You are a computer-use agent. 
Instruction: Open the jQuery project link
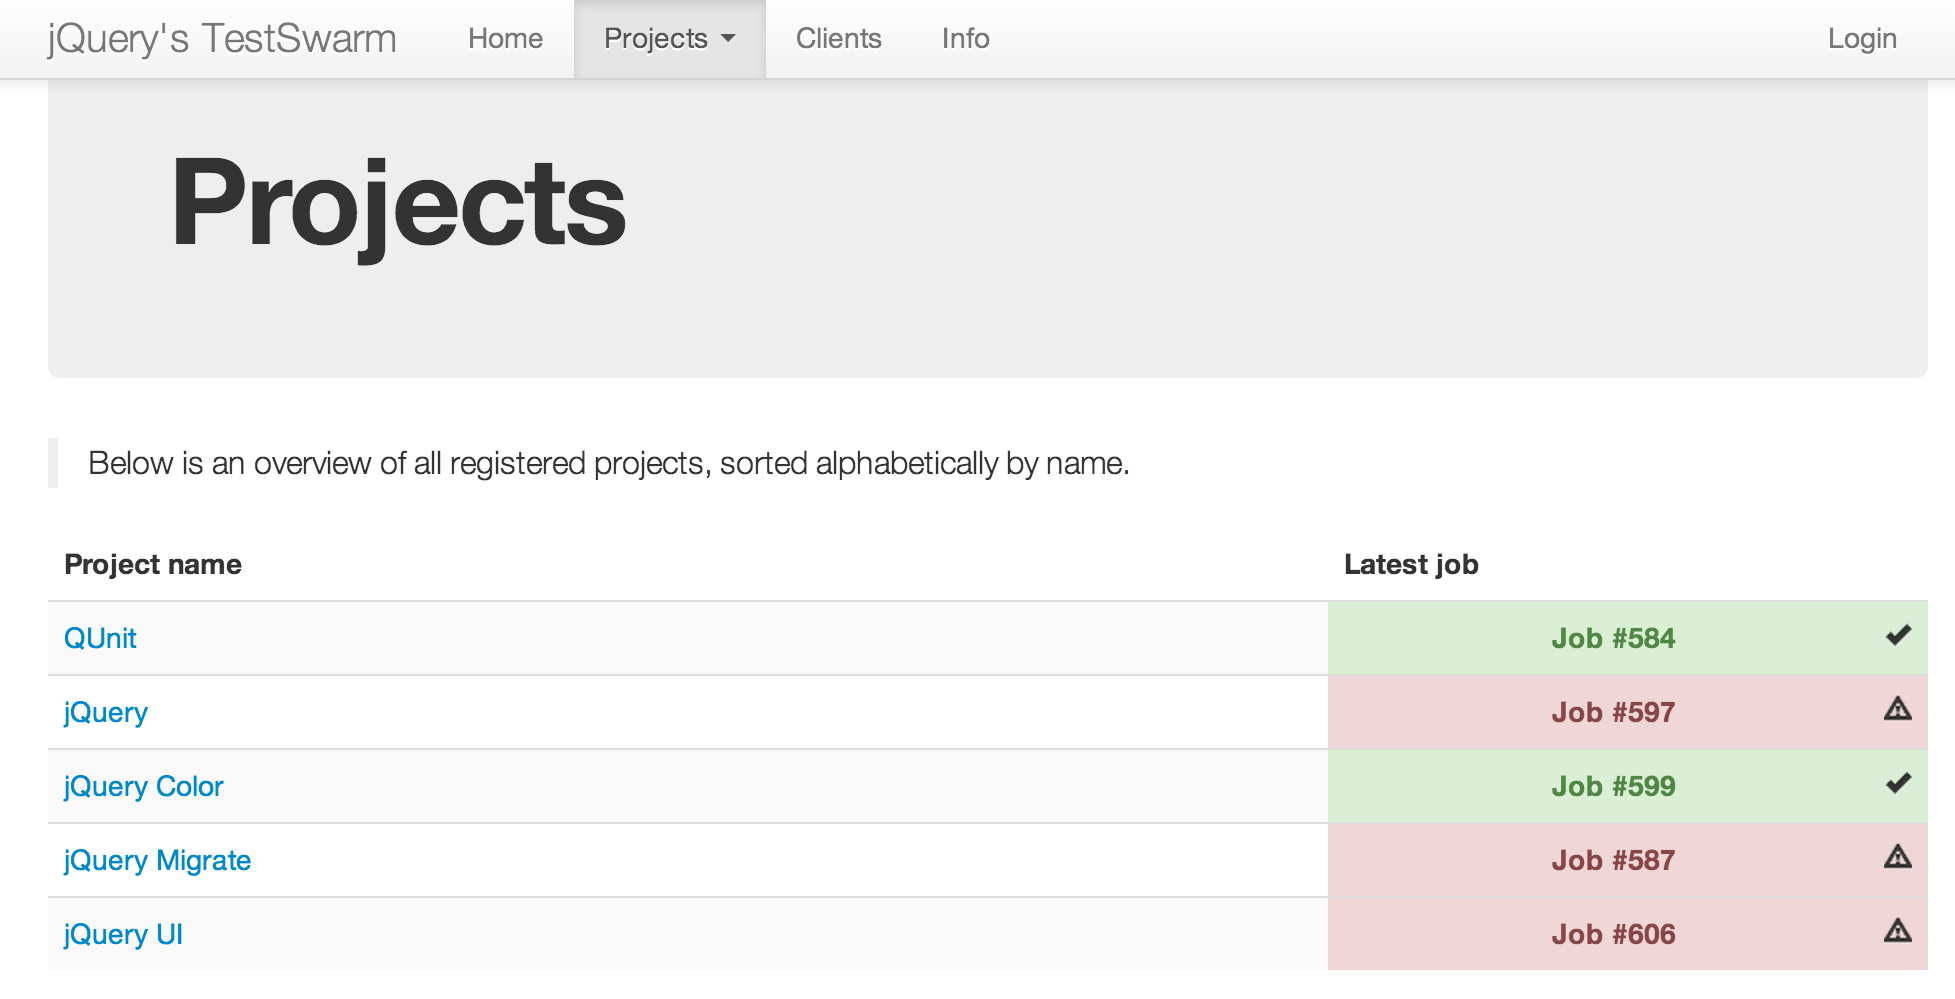coord(105,713)
